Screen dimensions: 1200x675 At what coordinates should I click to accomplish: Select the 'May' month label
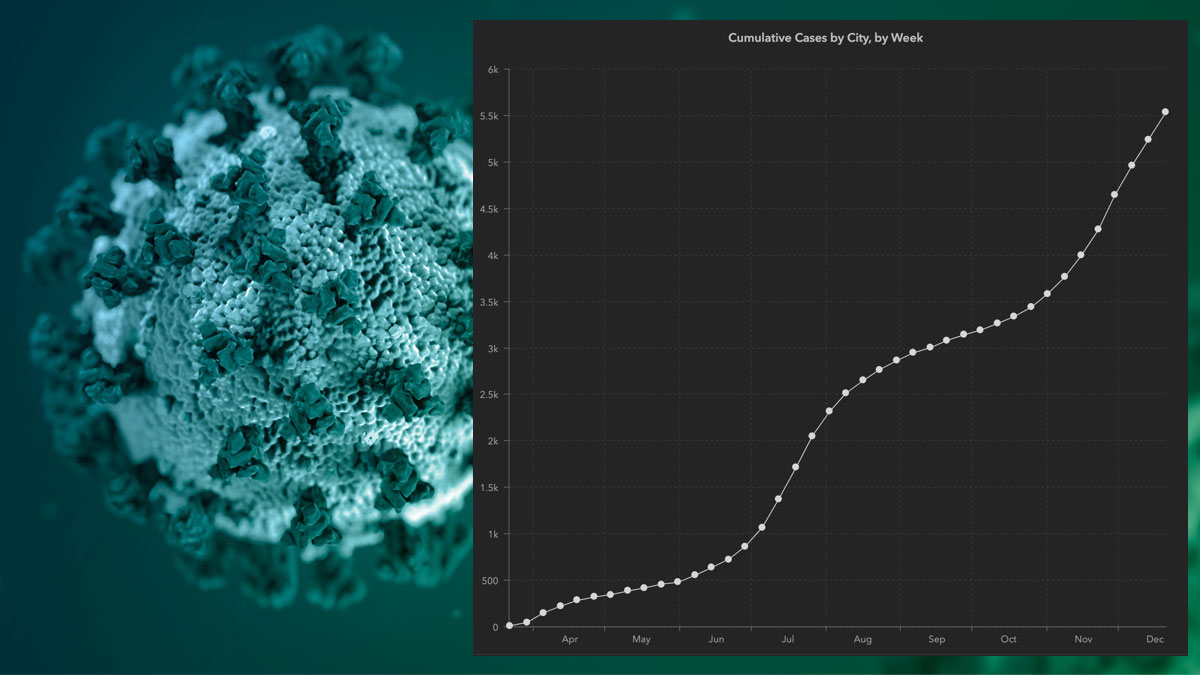(642, 639)
